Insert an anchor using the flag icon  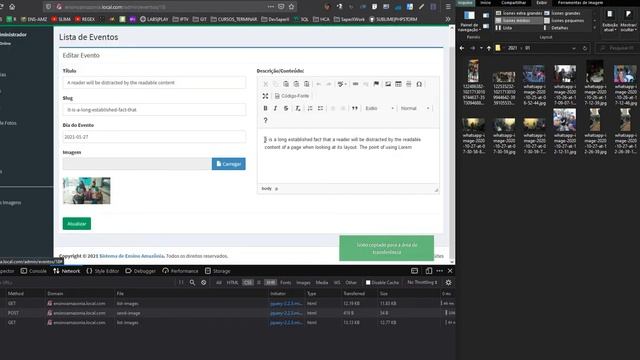click(376, 84)
